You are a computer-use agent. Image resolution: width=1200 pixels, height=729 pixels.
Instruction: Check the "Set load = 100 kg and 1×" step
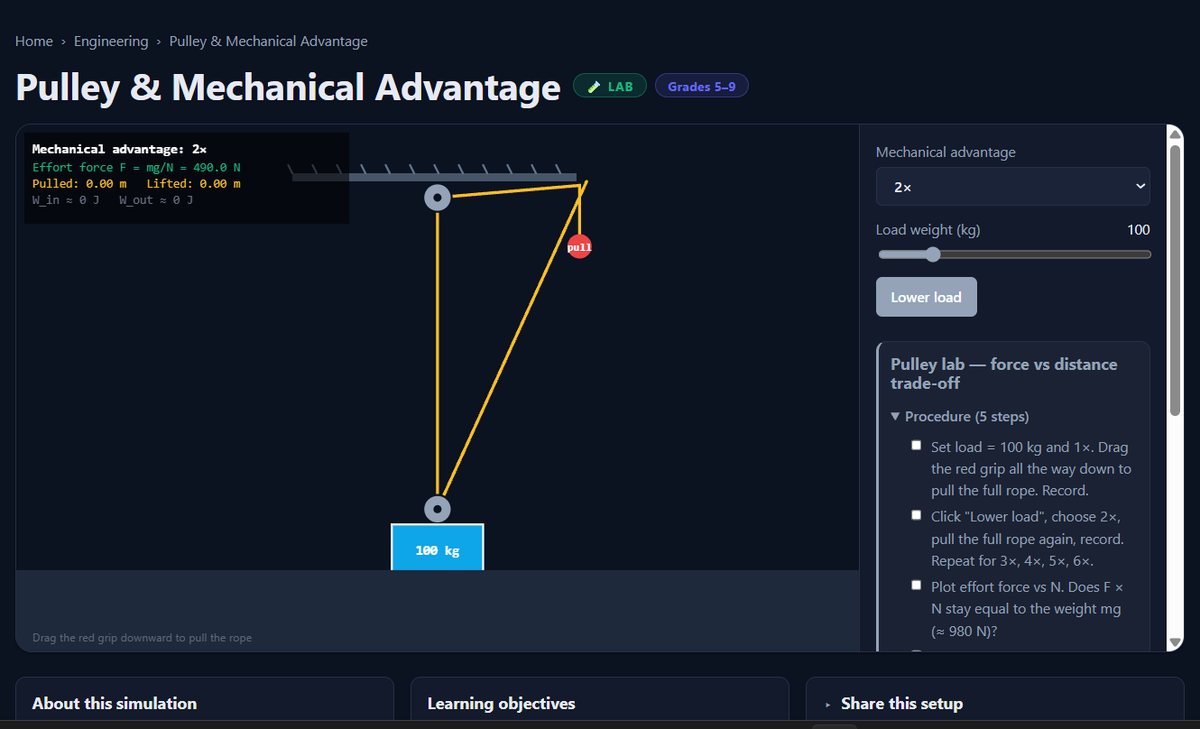pos(916,446)
